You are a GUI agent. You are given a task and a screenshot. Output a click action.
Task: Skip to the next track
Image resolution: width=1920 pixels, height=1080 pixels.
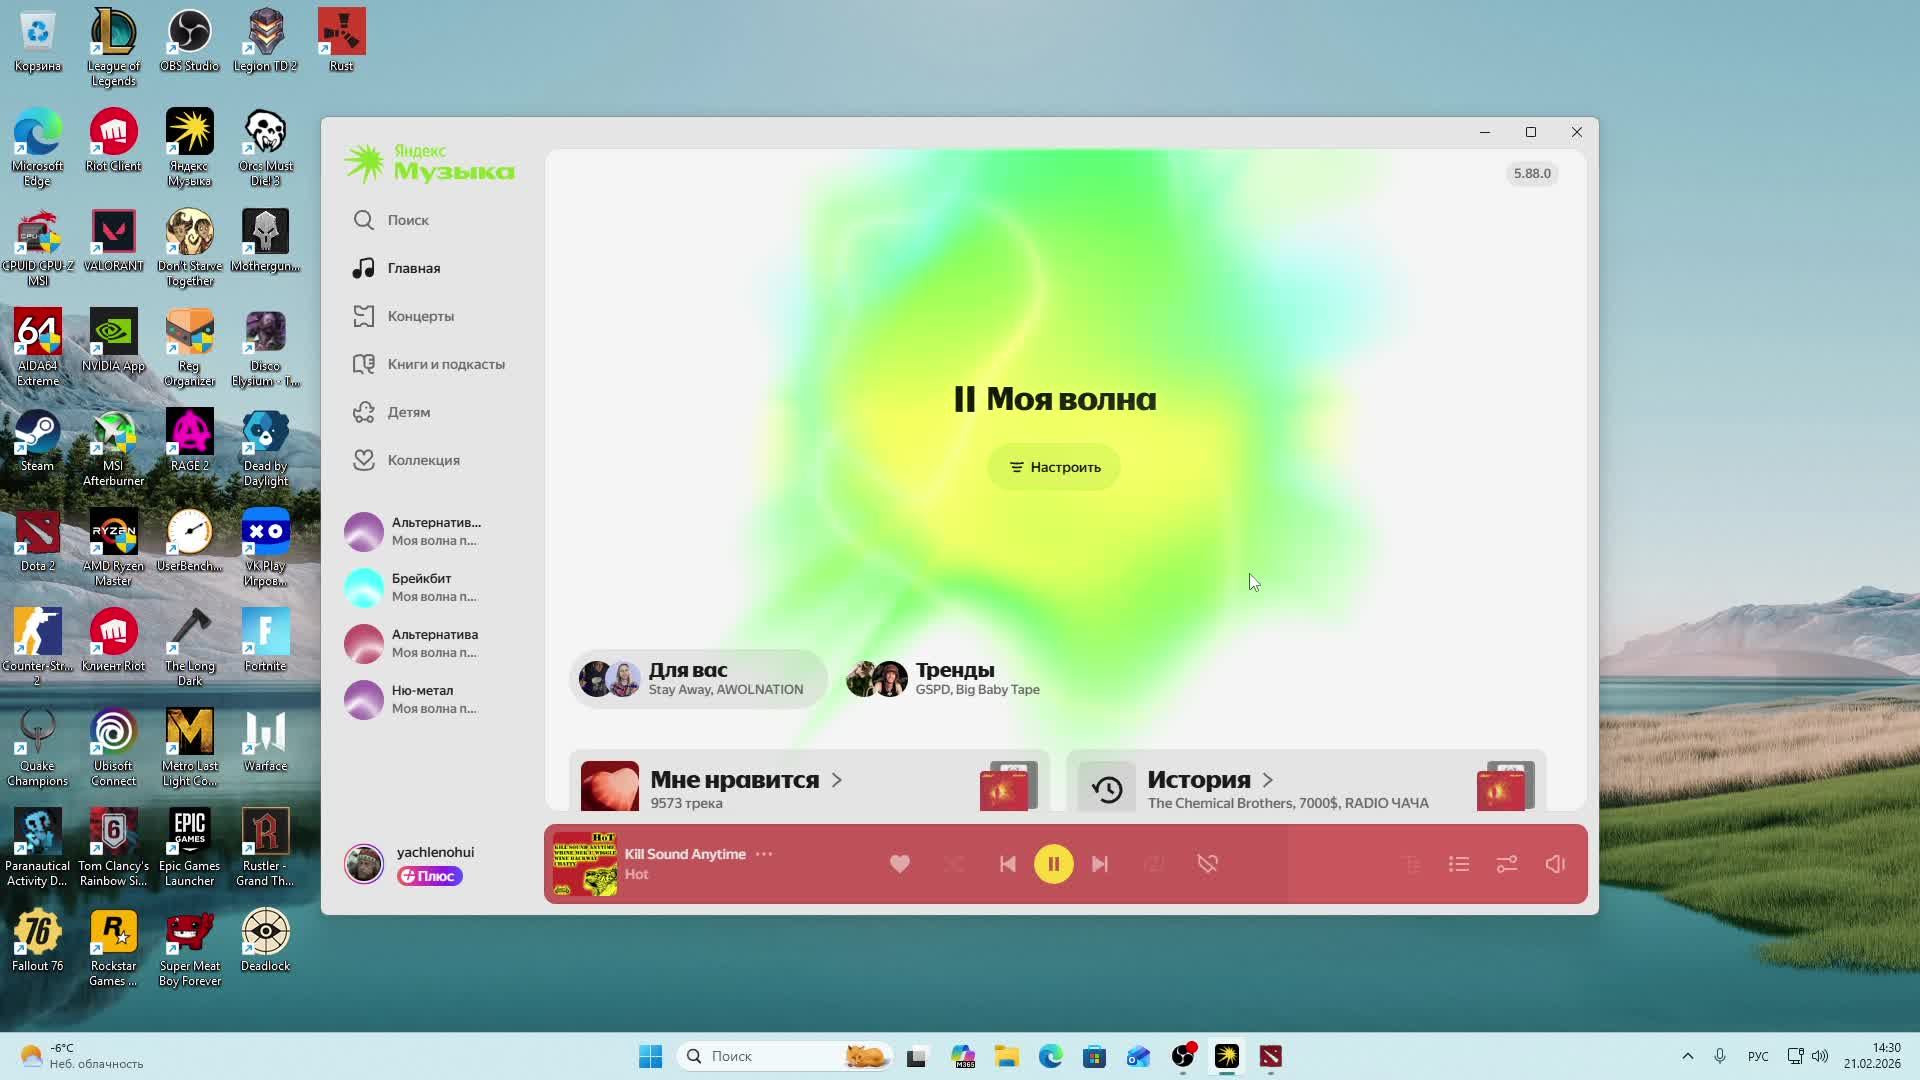1100,864
